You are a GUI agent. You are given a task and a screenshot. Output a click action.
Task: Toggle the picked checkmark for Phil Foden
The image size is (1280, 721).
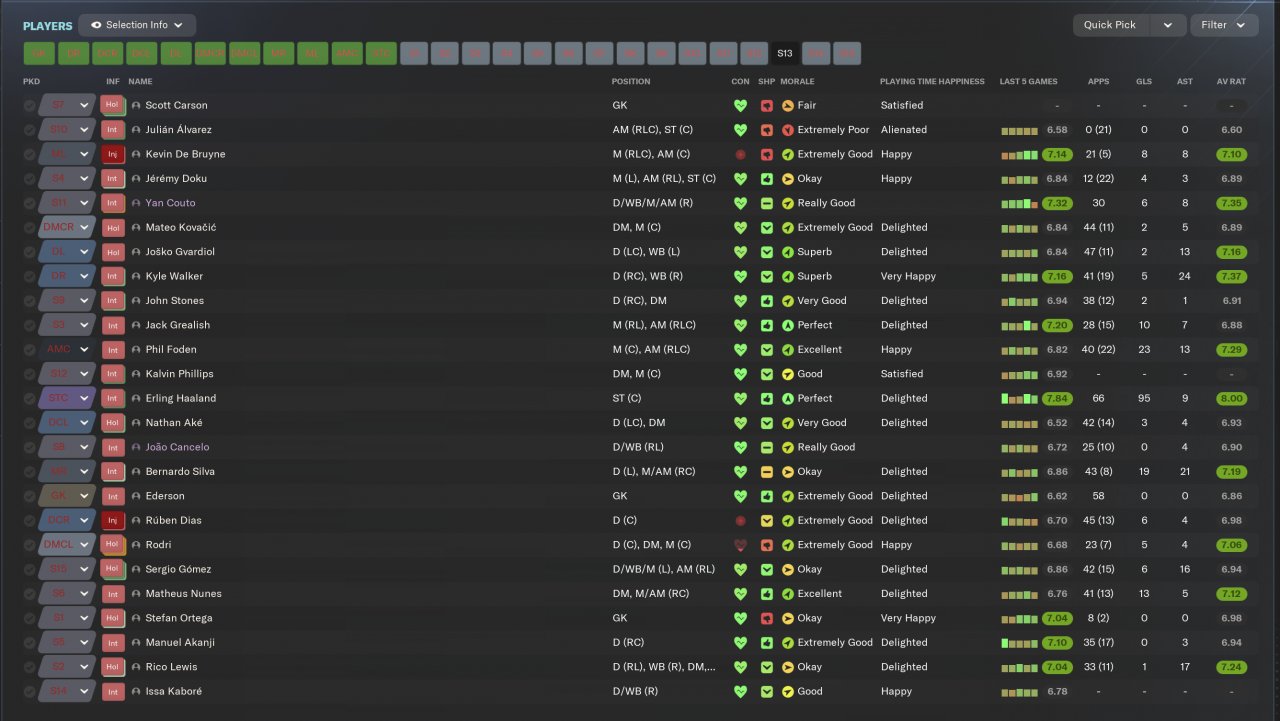pos(30,350)
